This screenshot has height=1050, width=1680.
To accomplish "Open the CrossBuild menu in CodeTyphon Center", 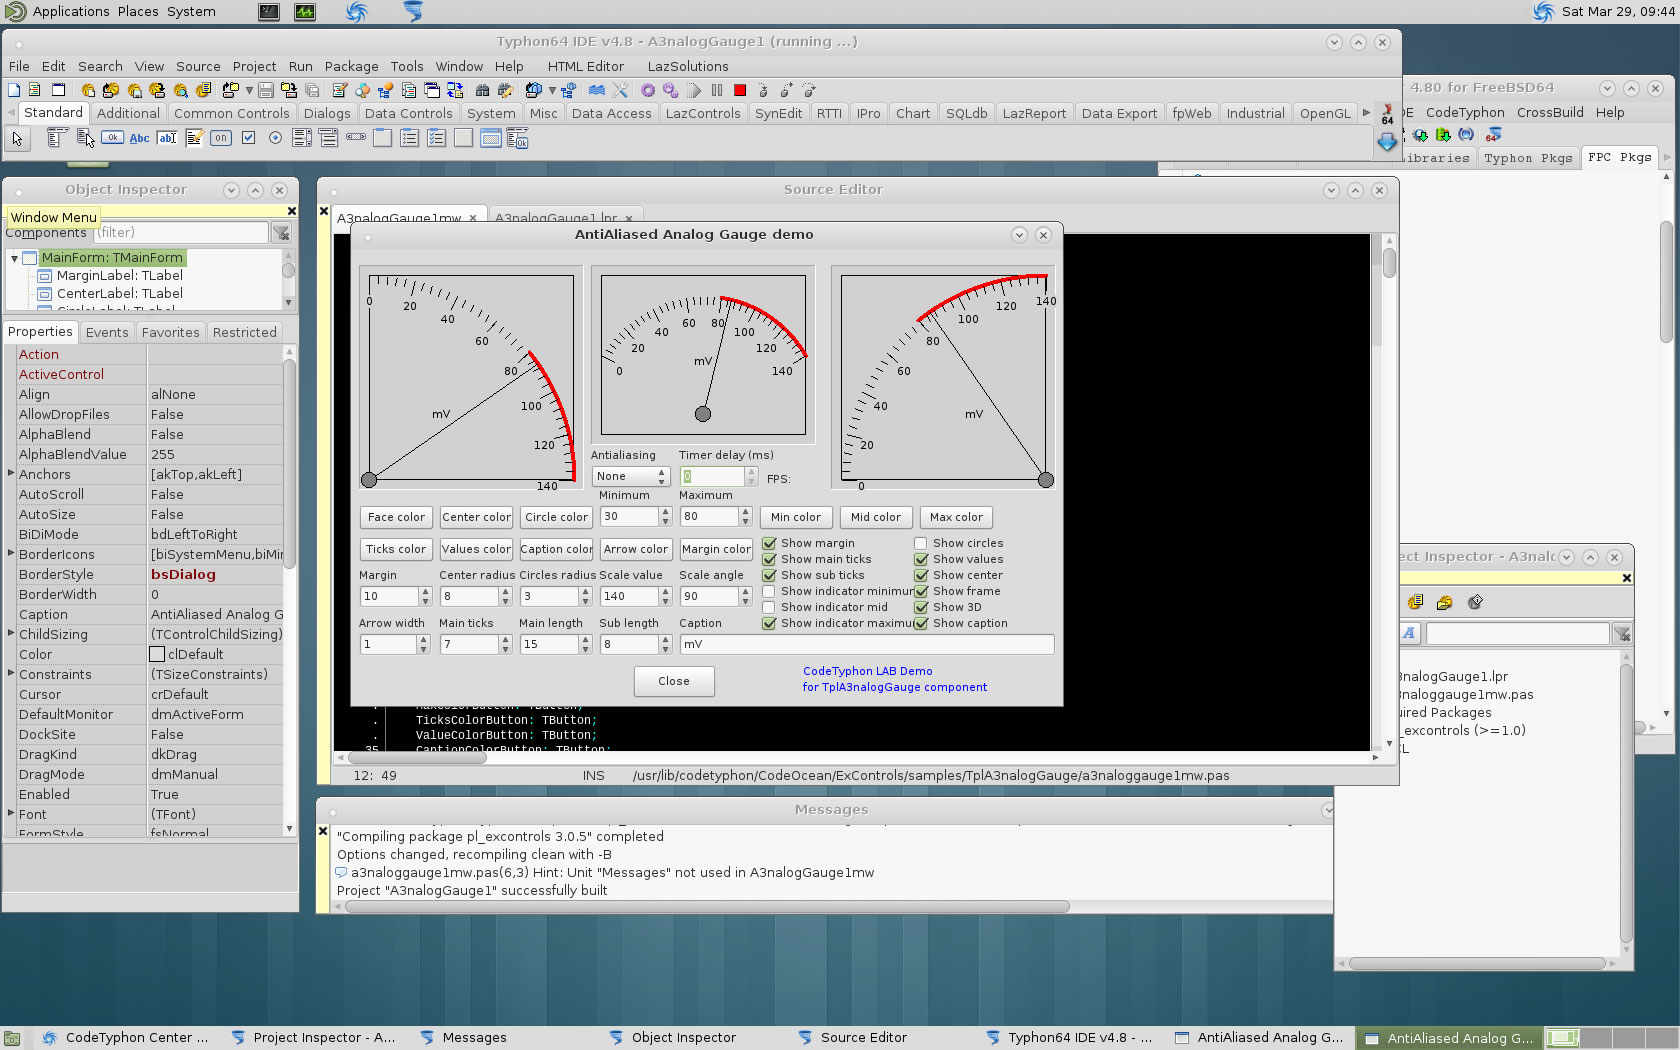I will [x=1550, y=112].
